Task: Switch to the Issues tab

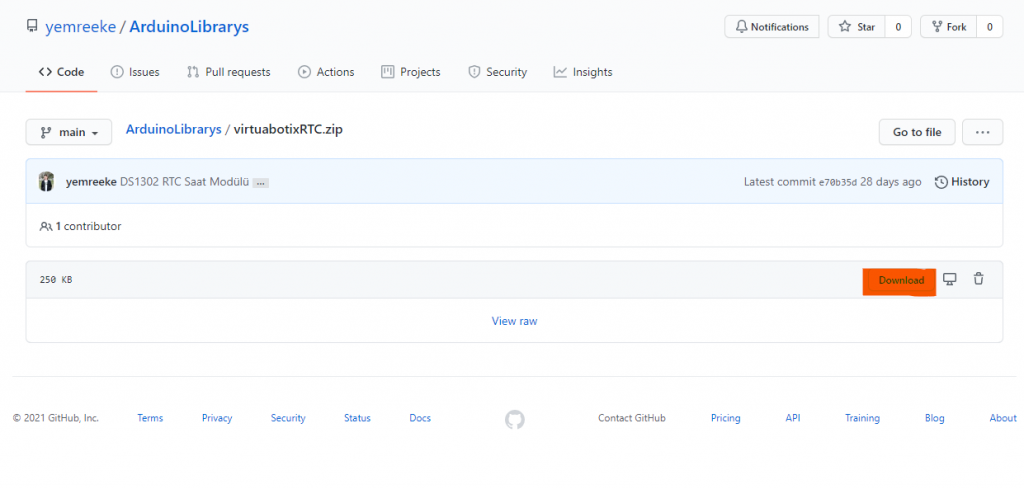Action: pyautogui.click(x=135, y=72)
